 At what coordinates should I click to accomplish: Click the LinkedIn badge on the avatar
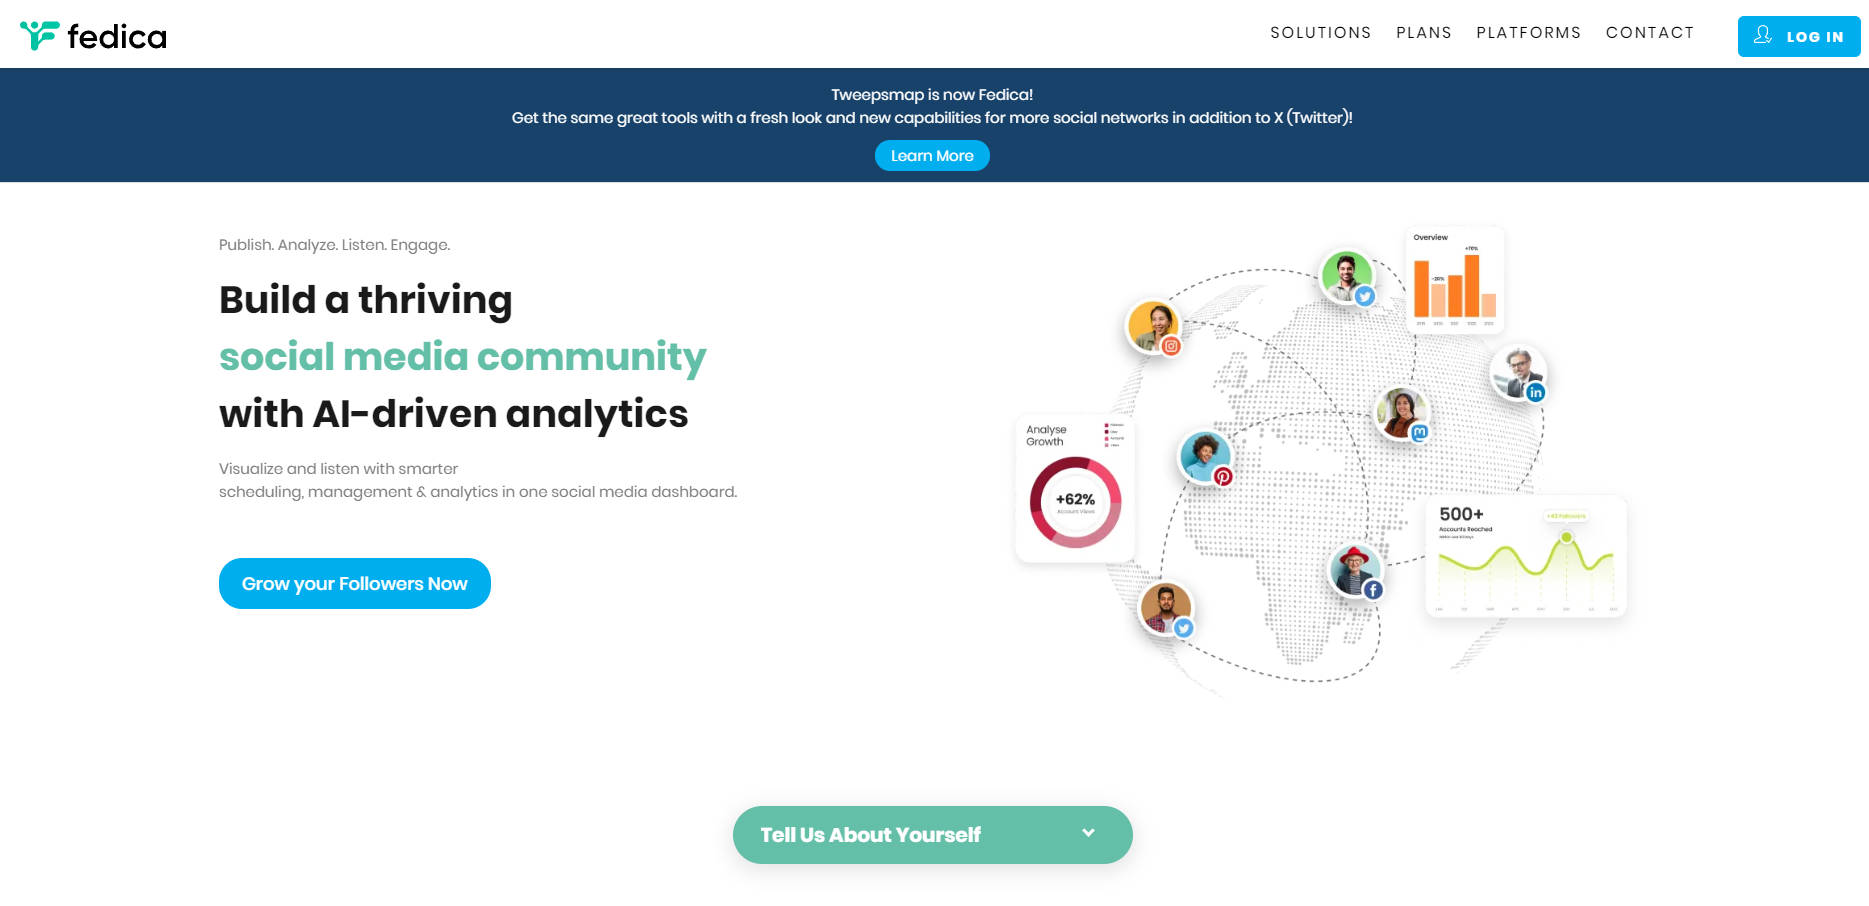click(x=1536, y=393)
